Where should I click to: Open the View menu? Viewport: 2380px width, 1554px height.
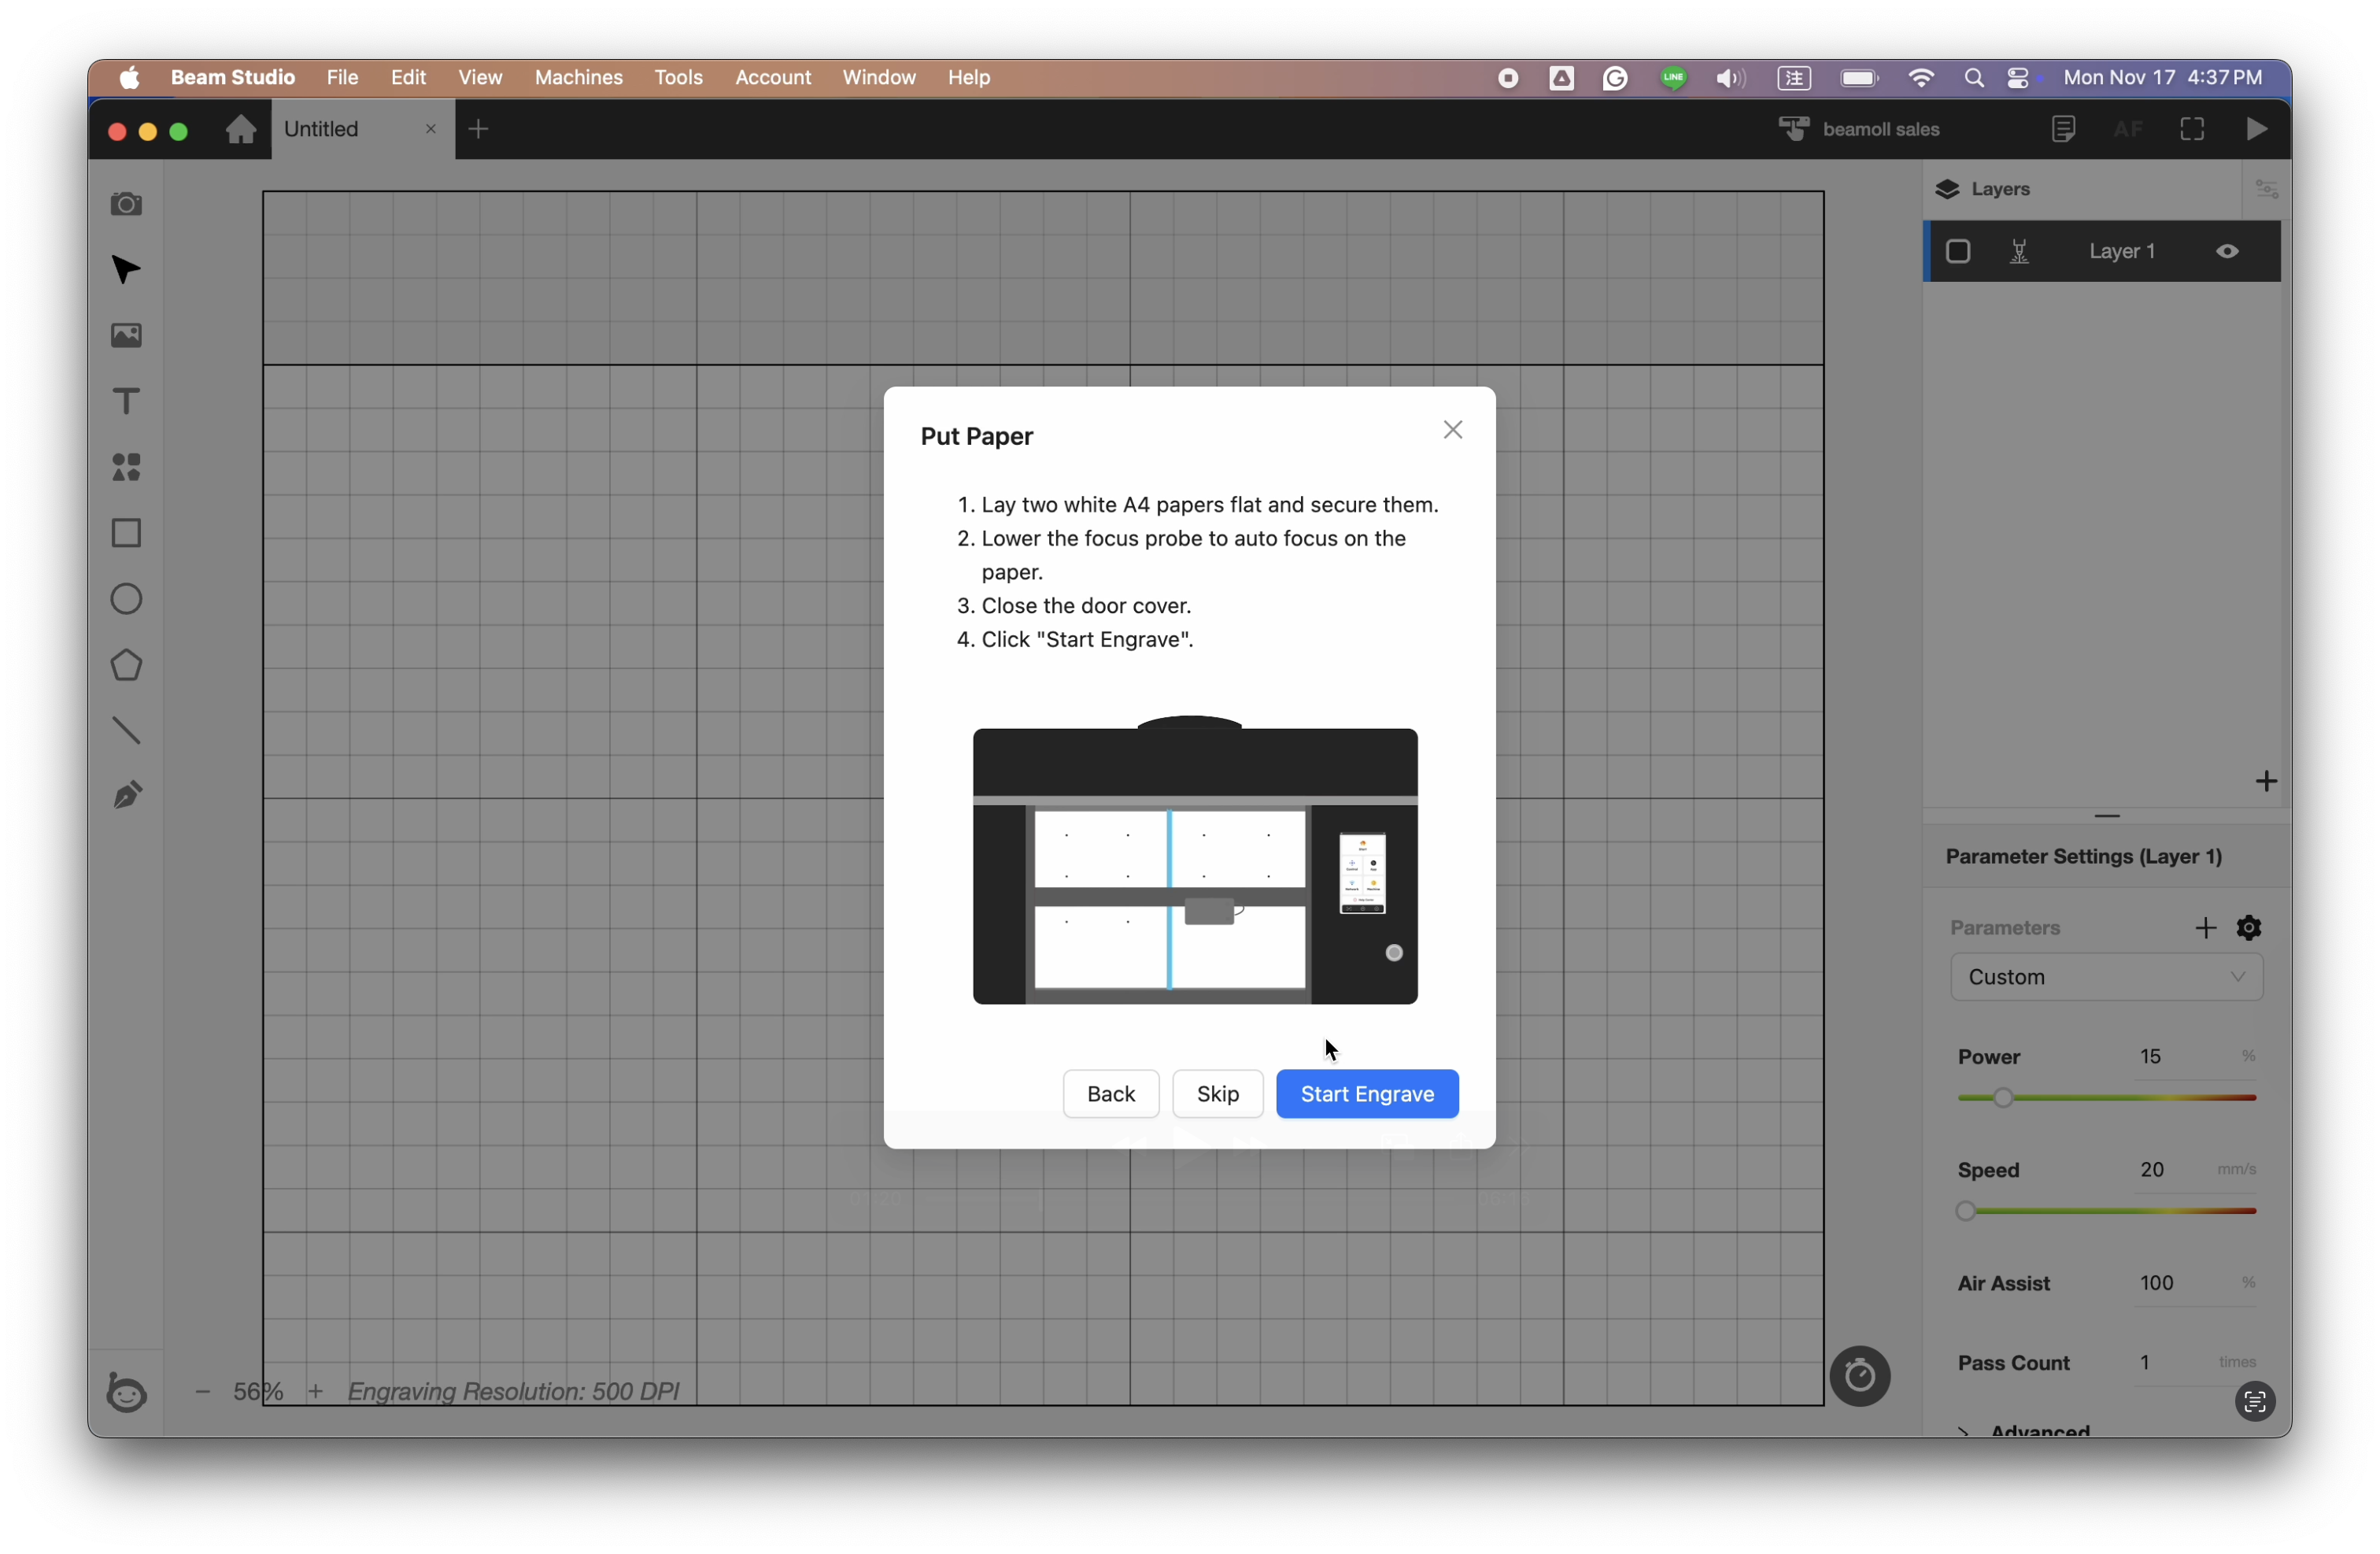pos(480,77)
